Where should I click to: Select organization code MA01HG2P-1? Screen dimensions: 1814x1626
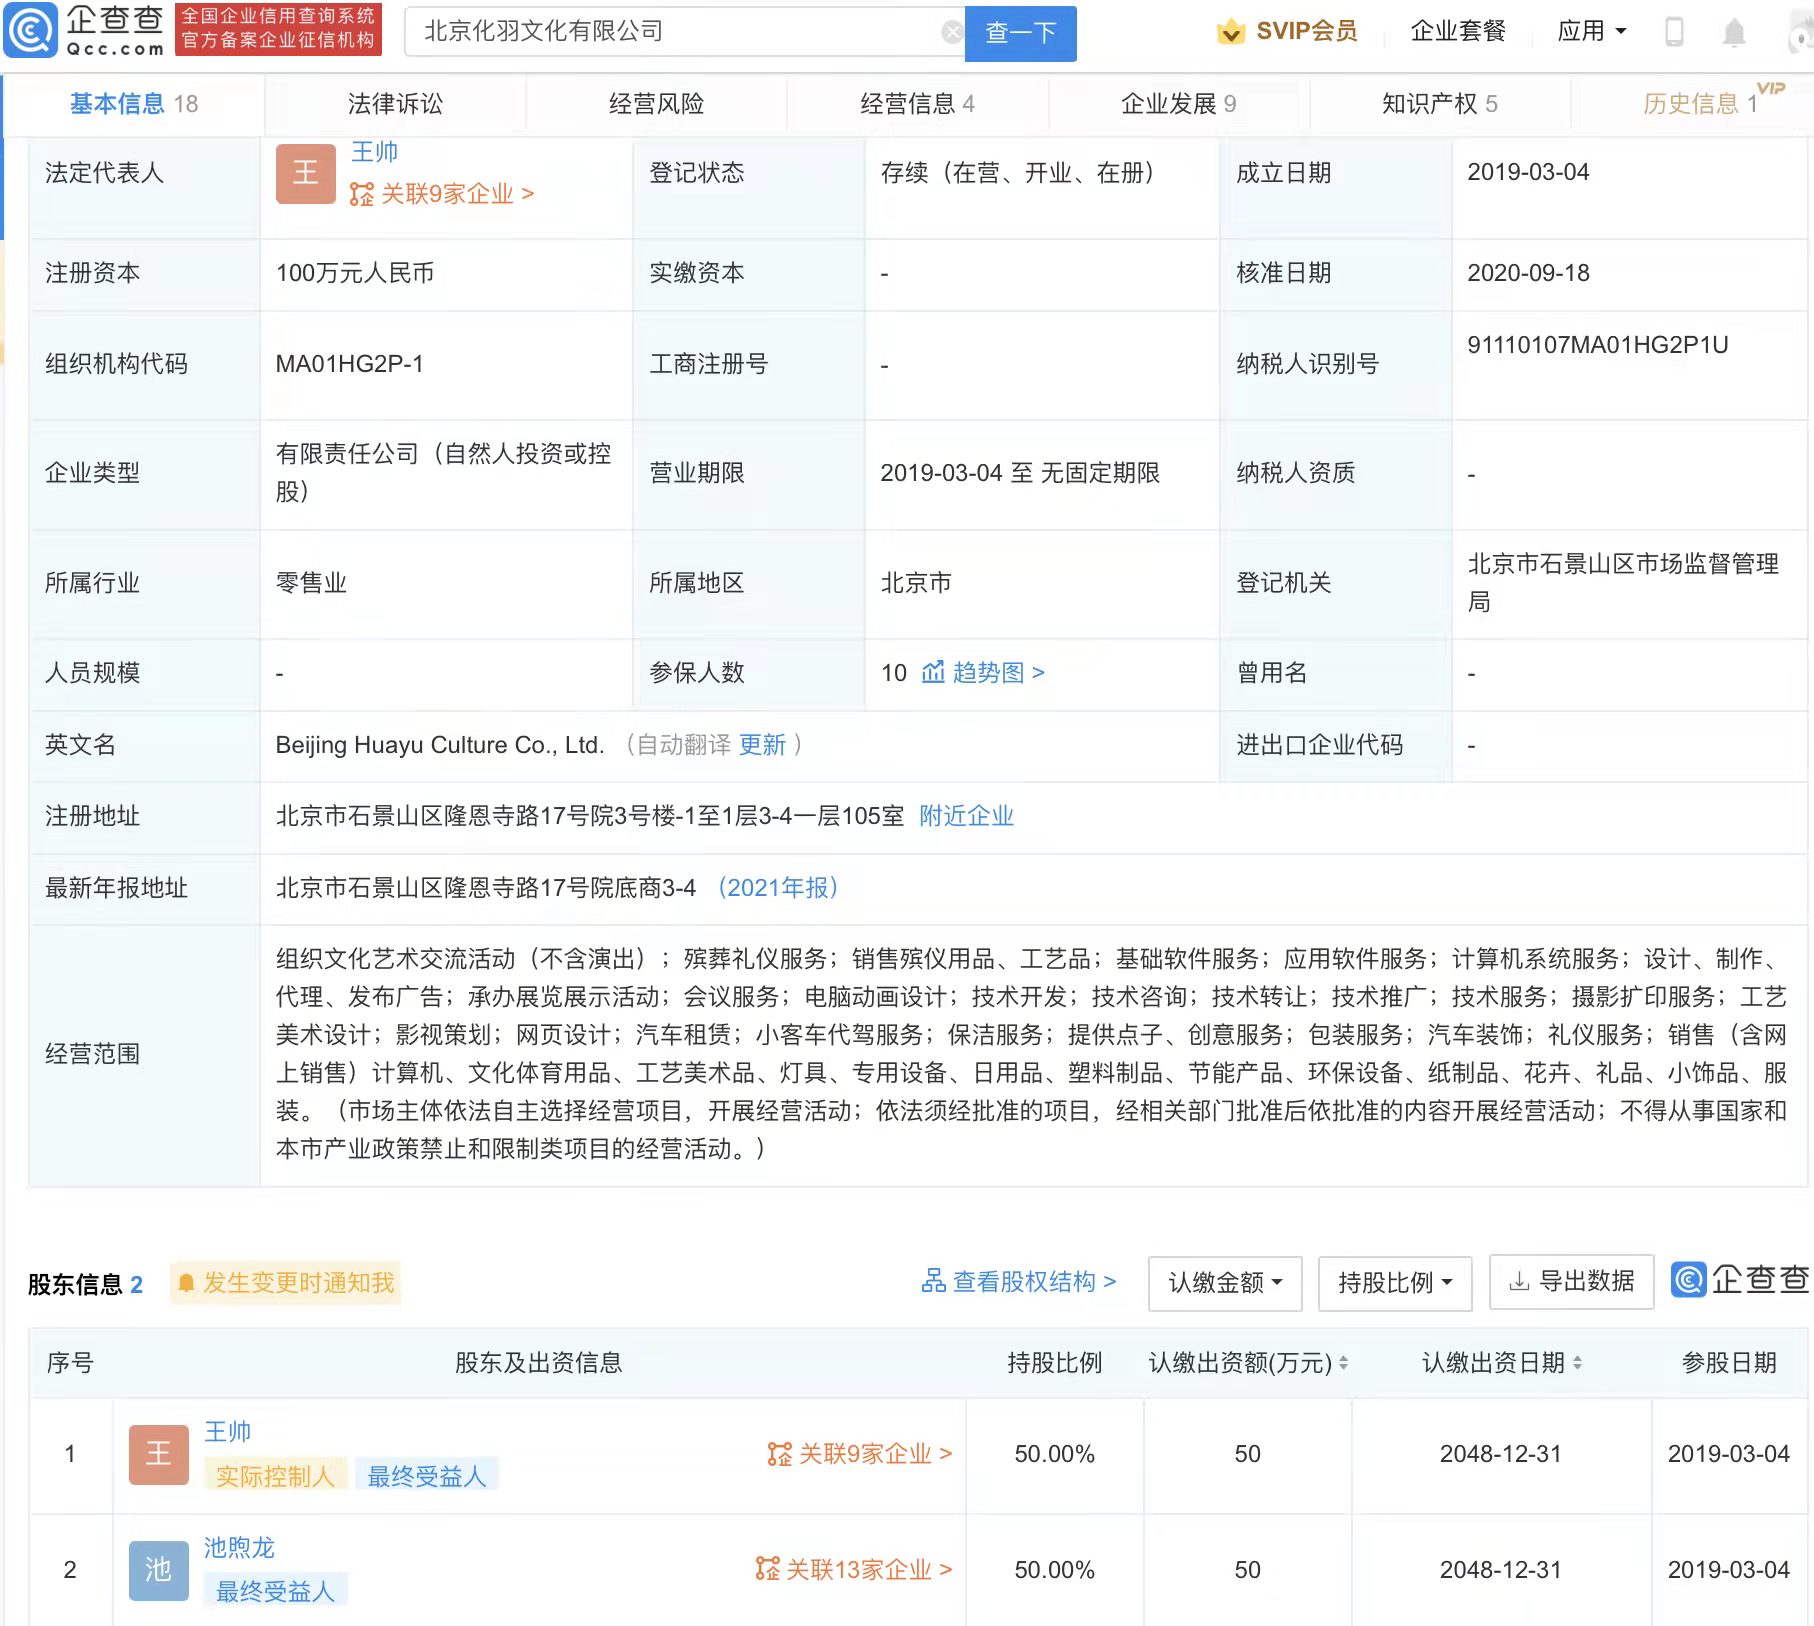tap(349, 364)
